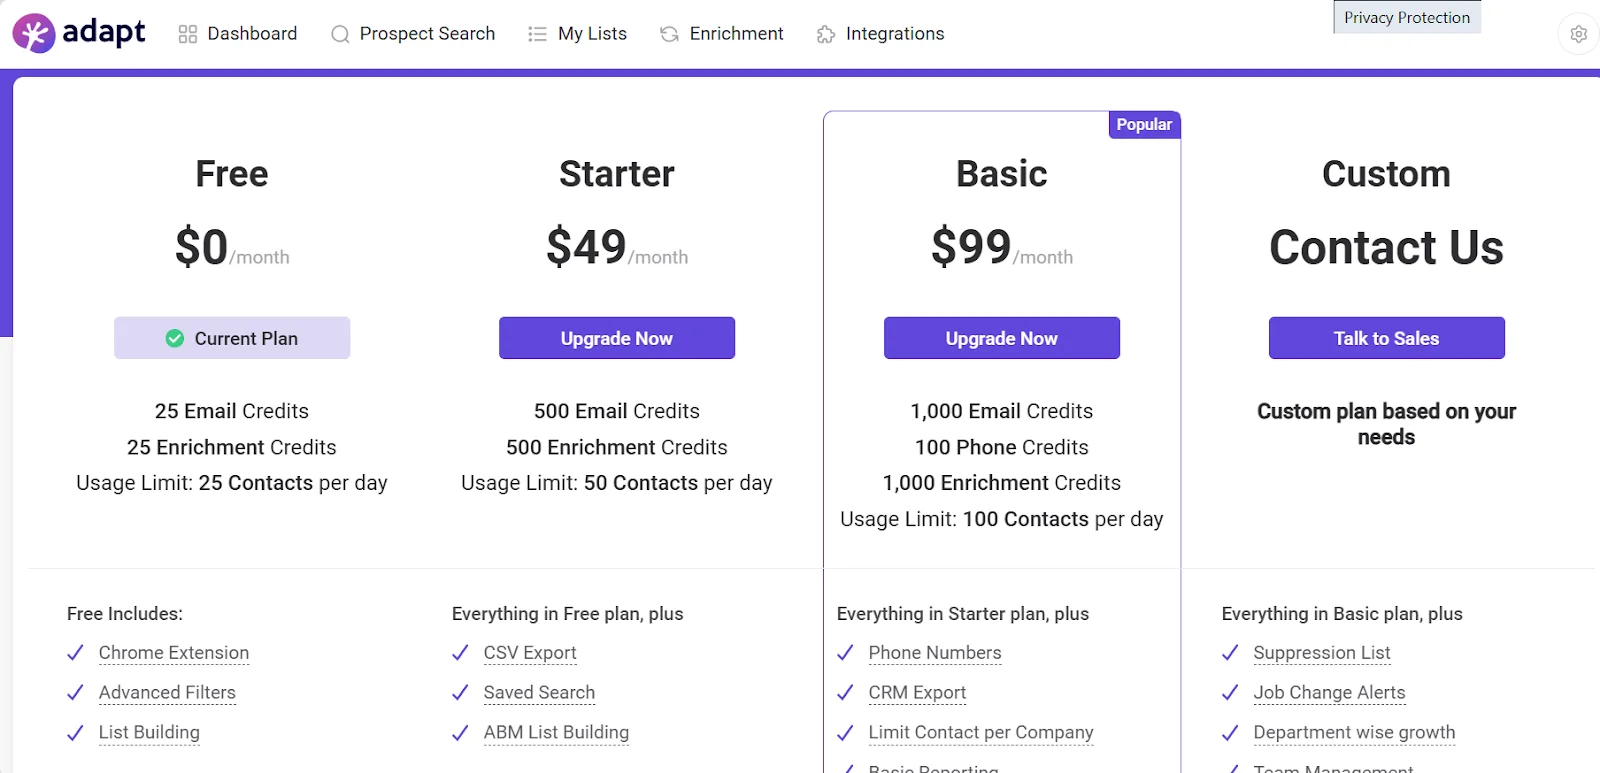Click the Dashboard grid icon
The image size is (1600, 773).
click(x=187, y=34)
